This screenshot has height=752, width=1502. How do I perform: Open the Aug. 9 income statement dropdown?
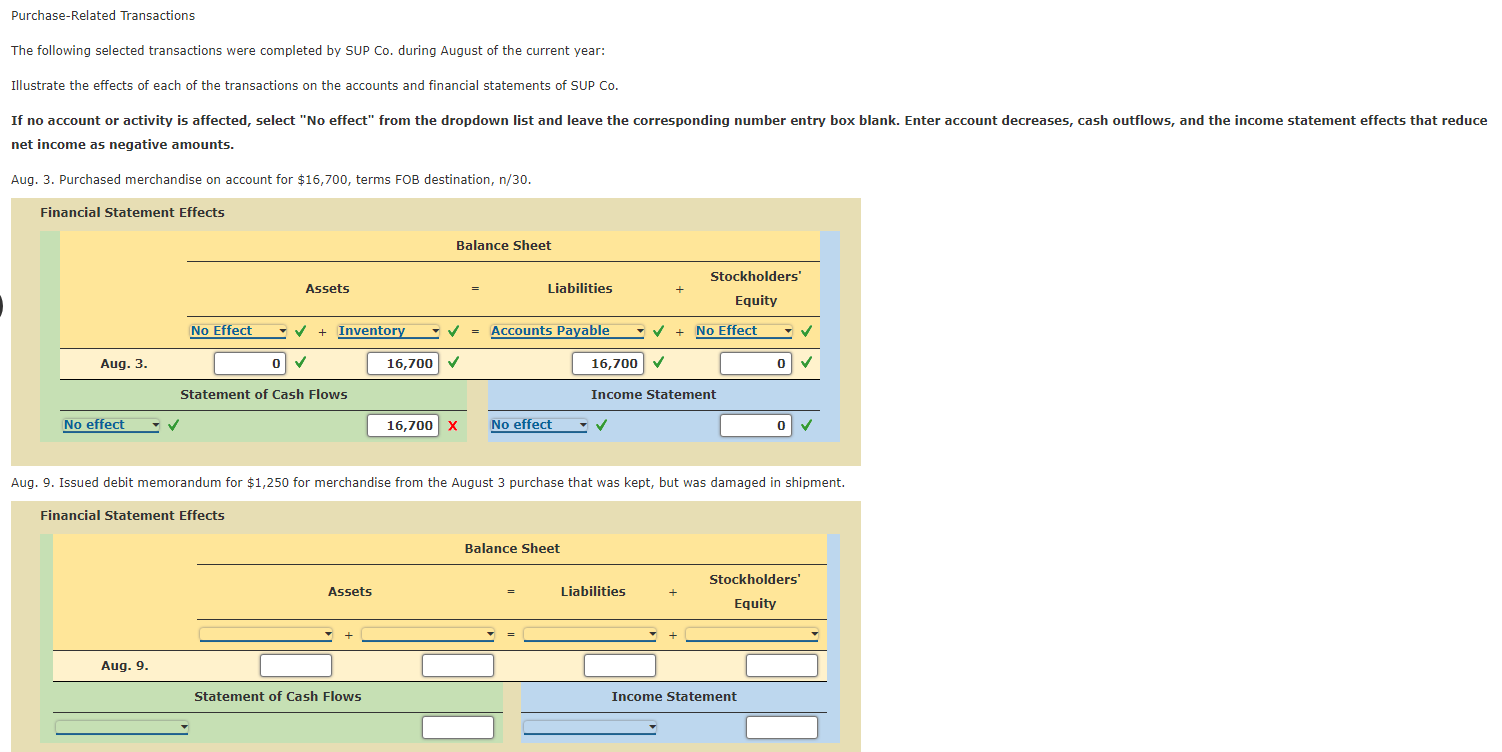pyautogui.click(x=590, y=727)
